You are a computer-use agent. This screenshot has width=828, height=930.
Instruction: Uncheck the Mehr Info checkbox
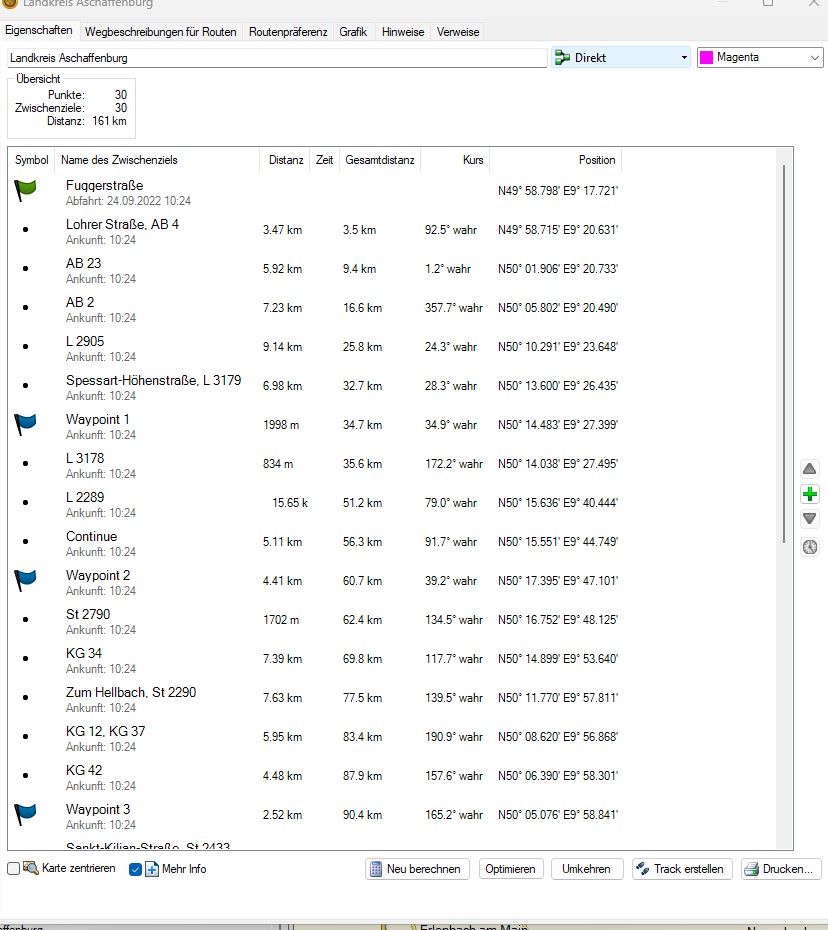pos(136,869)
